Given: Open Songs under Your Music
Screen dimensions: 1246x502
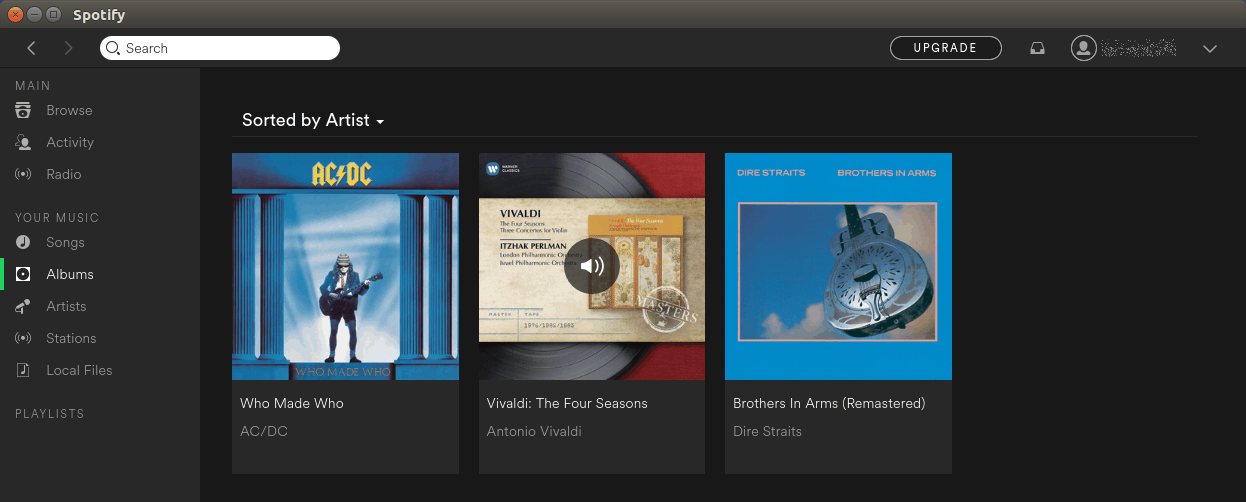Looking at the screenshot, I should (x=65, y=242).
